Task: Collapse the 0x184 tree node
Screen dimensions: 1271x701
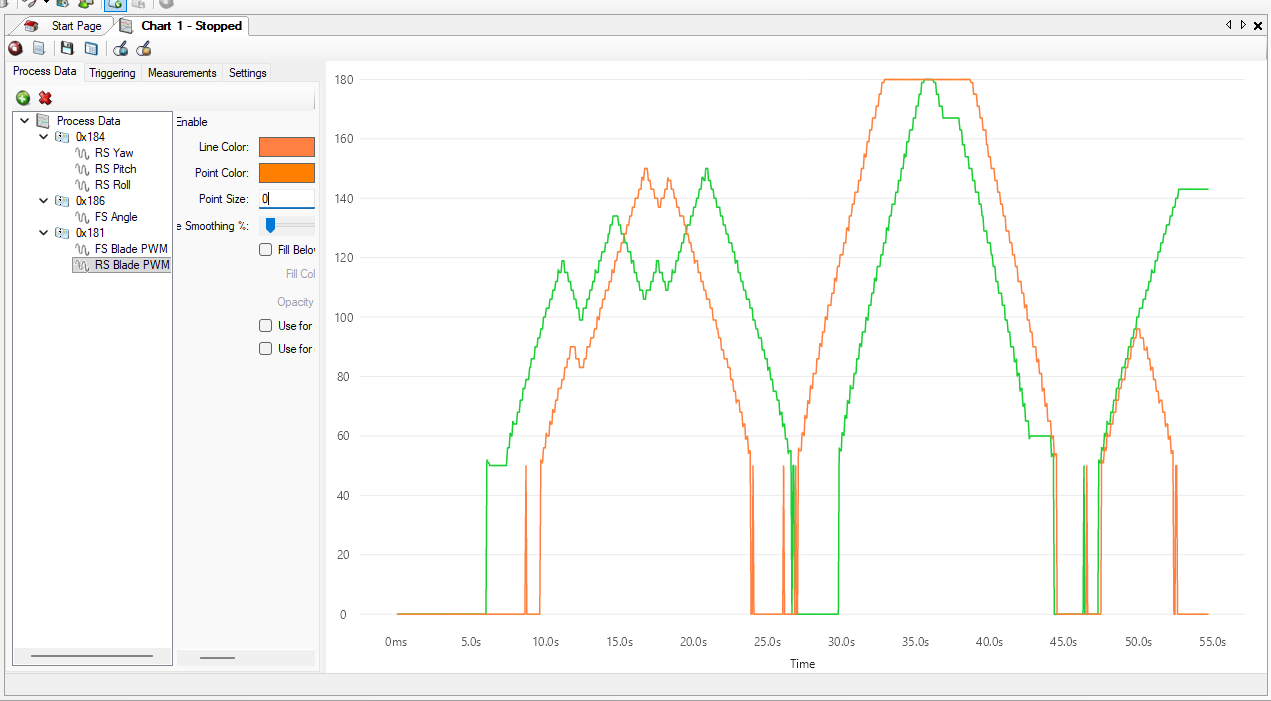Action: click(43, 137)
